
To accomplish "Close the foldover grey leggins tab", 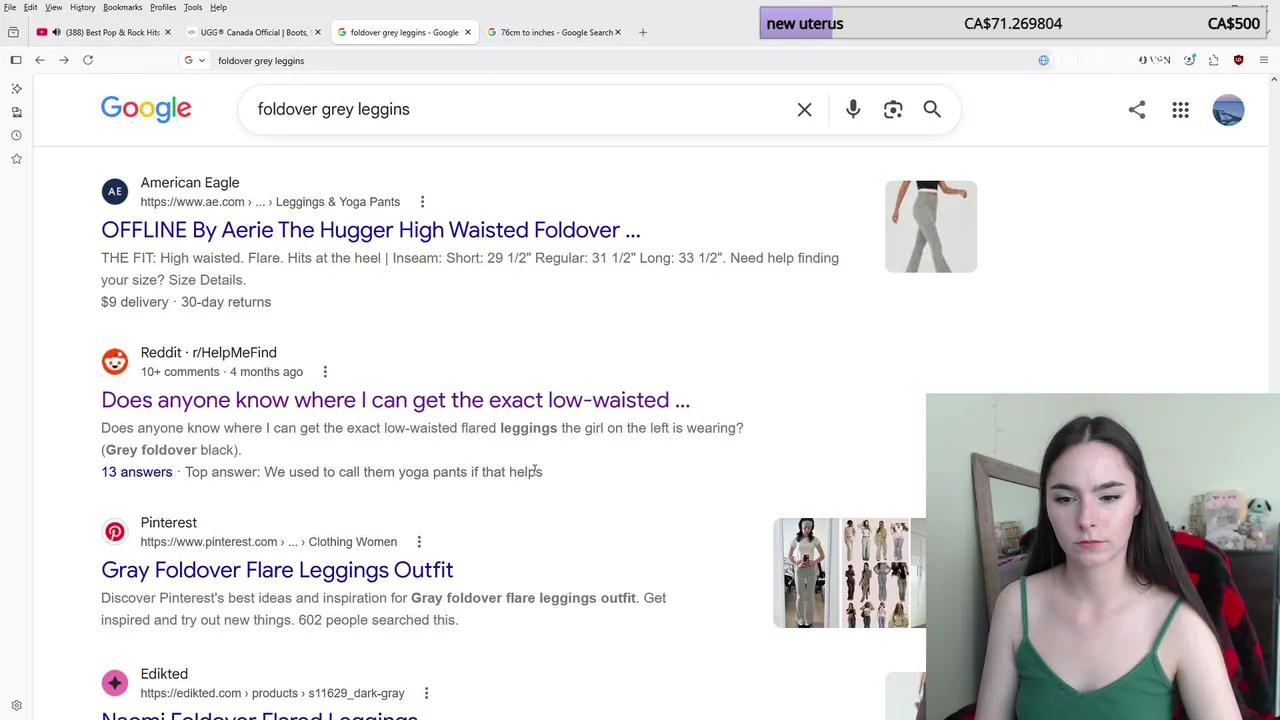I will (467, 32).
